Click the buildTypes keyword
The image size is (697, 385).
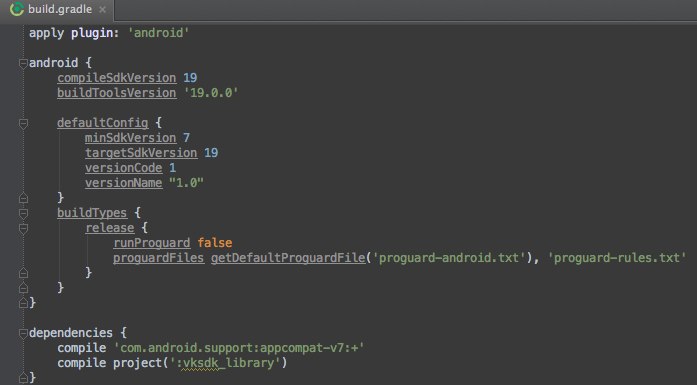tap(92, 213)
